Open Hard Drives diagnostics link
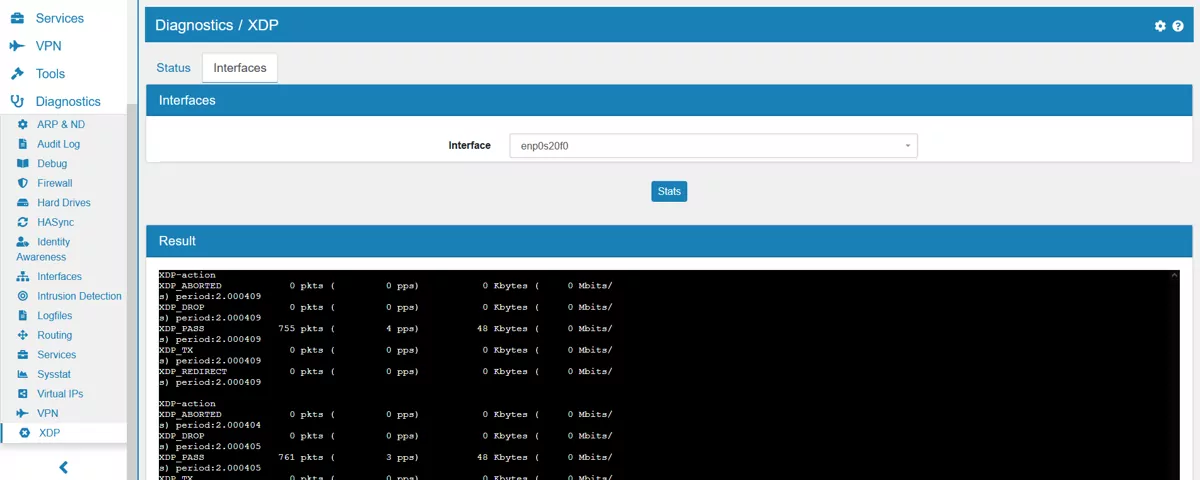 click(x=64, y=203)
